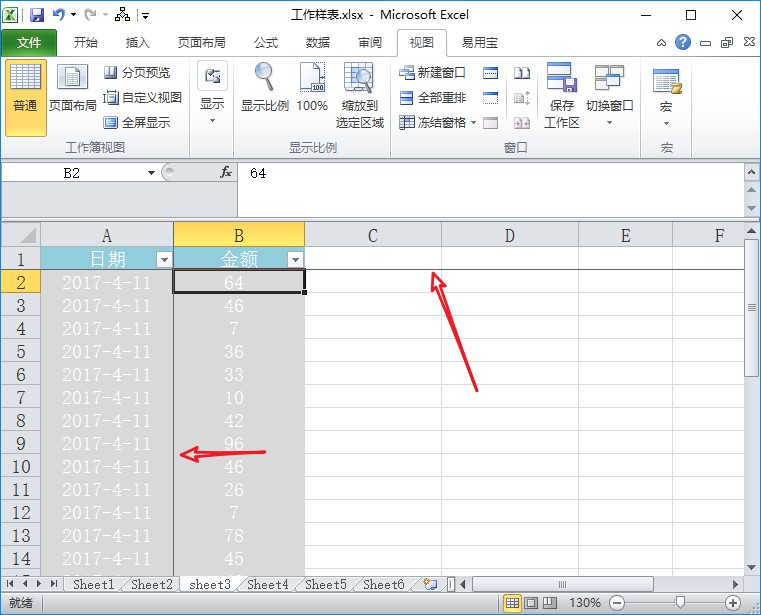Switch to the 页面布局 ribbon tab
Image resolution: width=761 pixels, height=615 pixels.
click(x=201, y=43)
